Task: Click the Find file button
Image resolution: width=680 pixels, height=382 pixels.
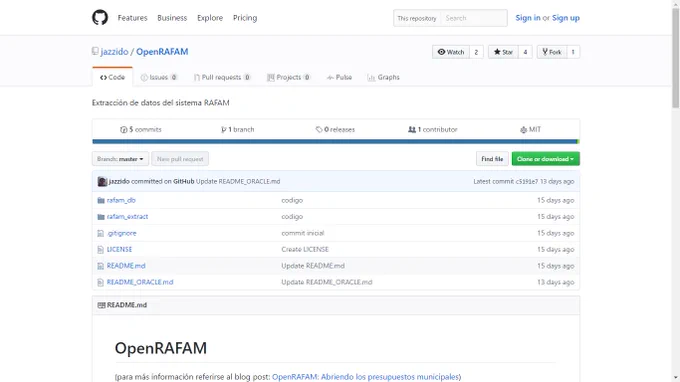Action: (x=492, y=159)
